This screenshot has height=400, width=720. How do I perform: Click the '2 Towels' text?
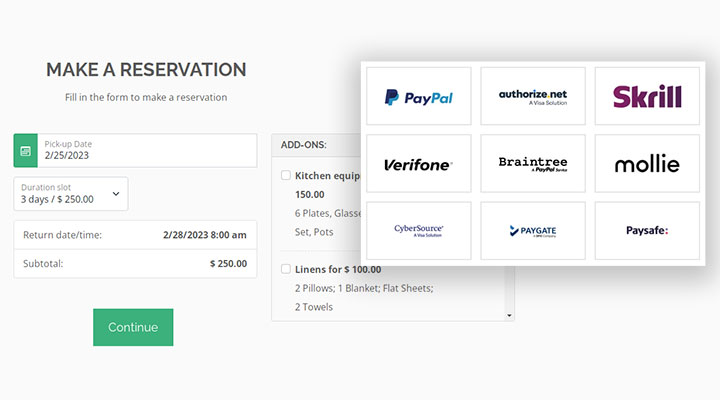point(314,307)
